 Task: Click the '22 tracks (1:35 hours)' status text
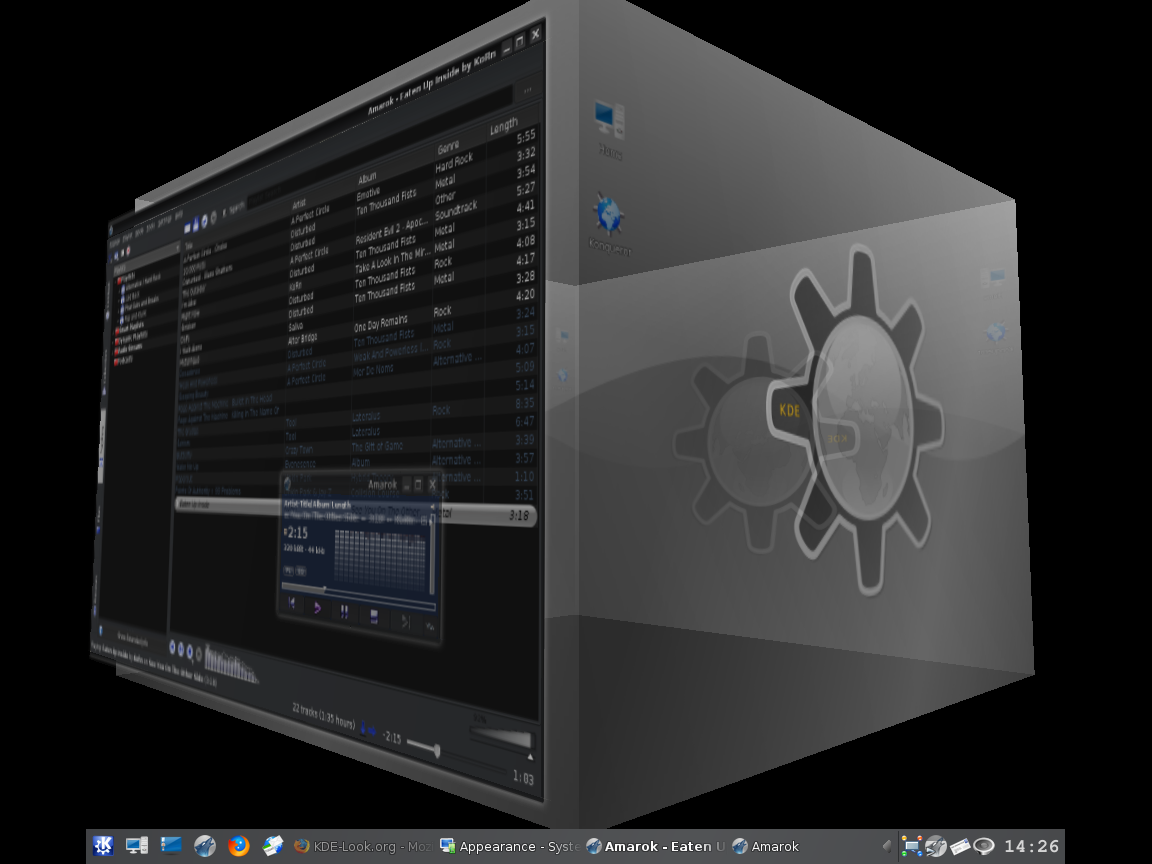pos(323,715)
